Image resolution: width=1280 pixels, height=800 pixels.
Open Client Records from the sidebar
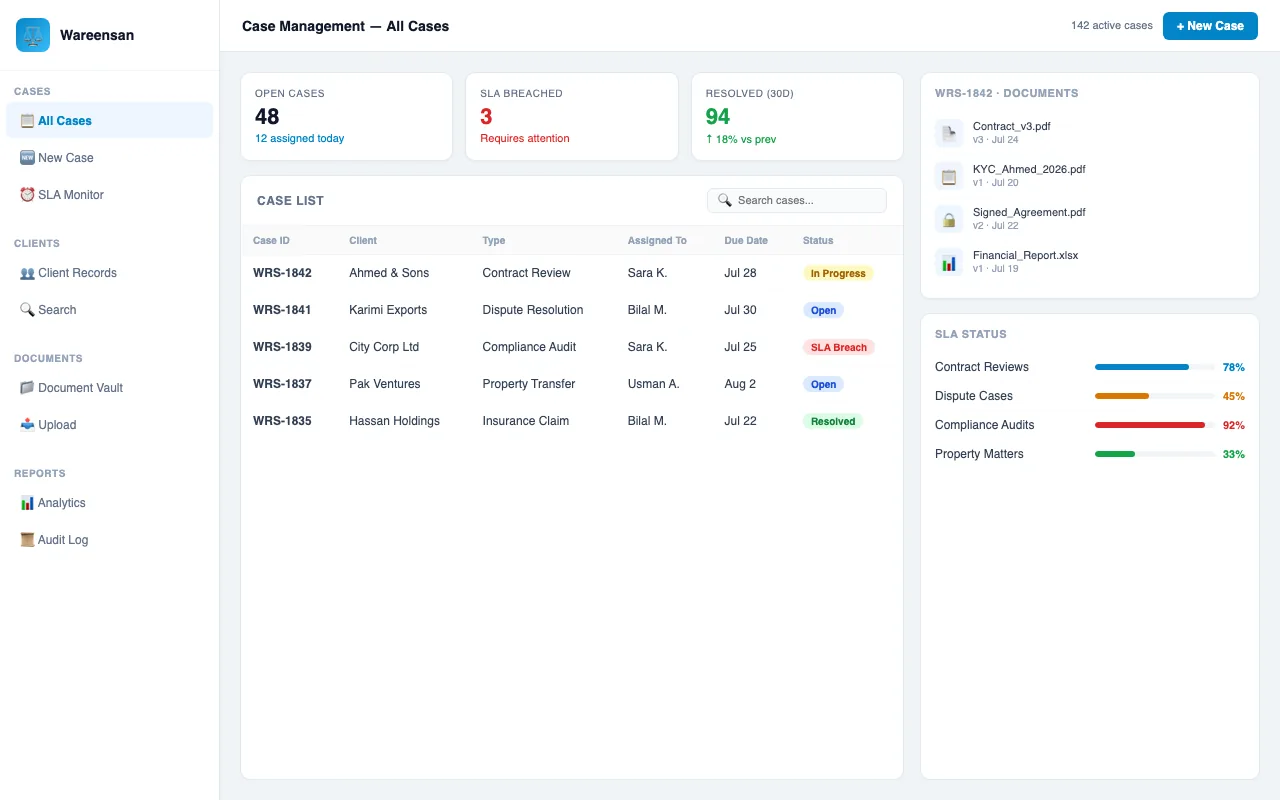point(110,273)
